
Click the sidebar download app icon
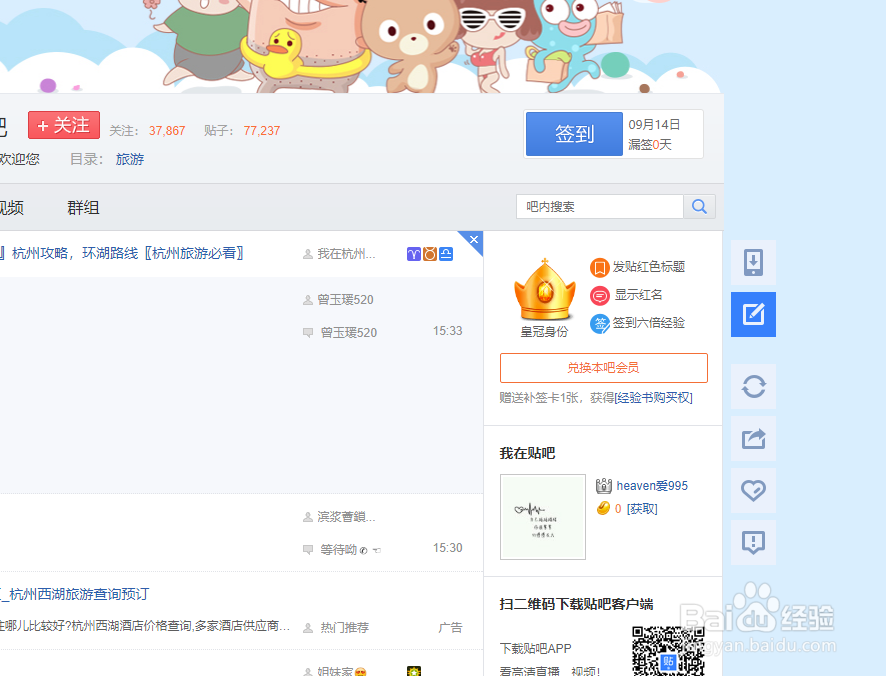(753, 263)
